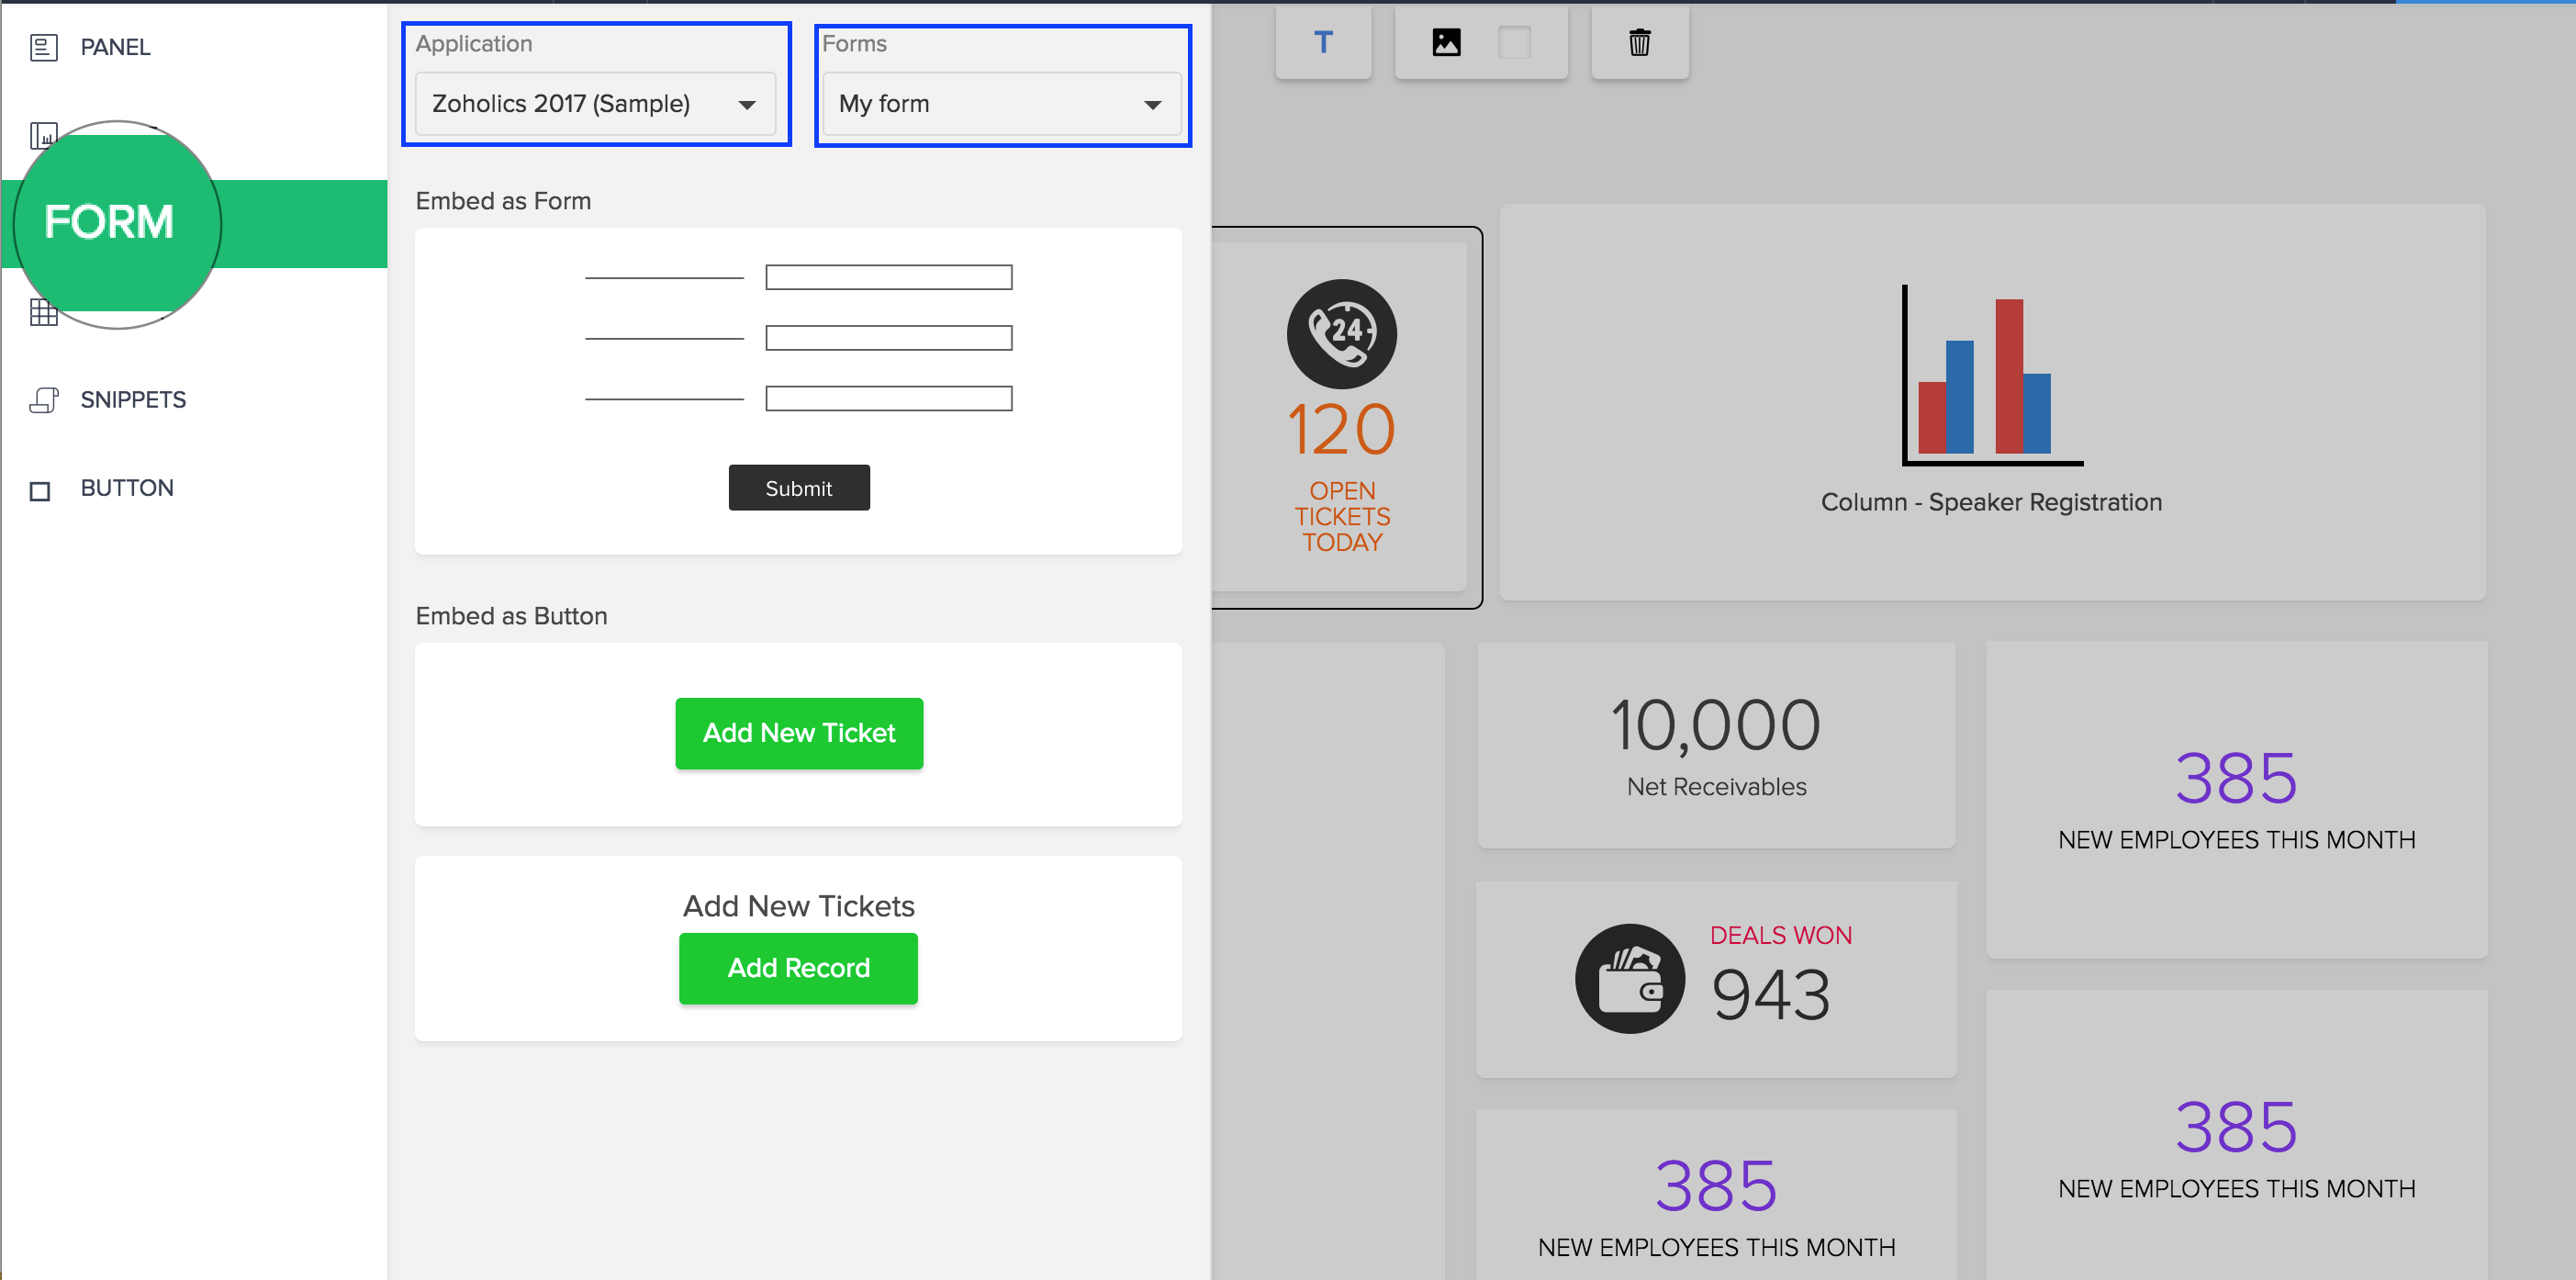
Task: Click the text (T) tool icon
Action: click(1323, 42)
